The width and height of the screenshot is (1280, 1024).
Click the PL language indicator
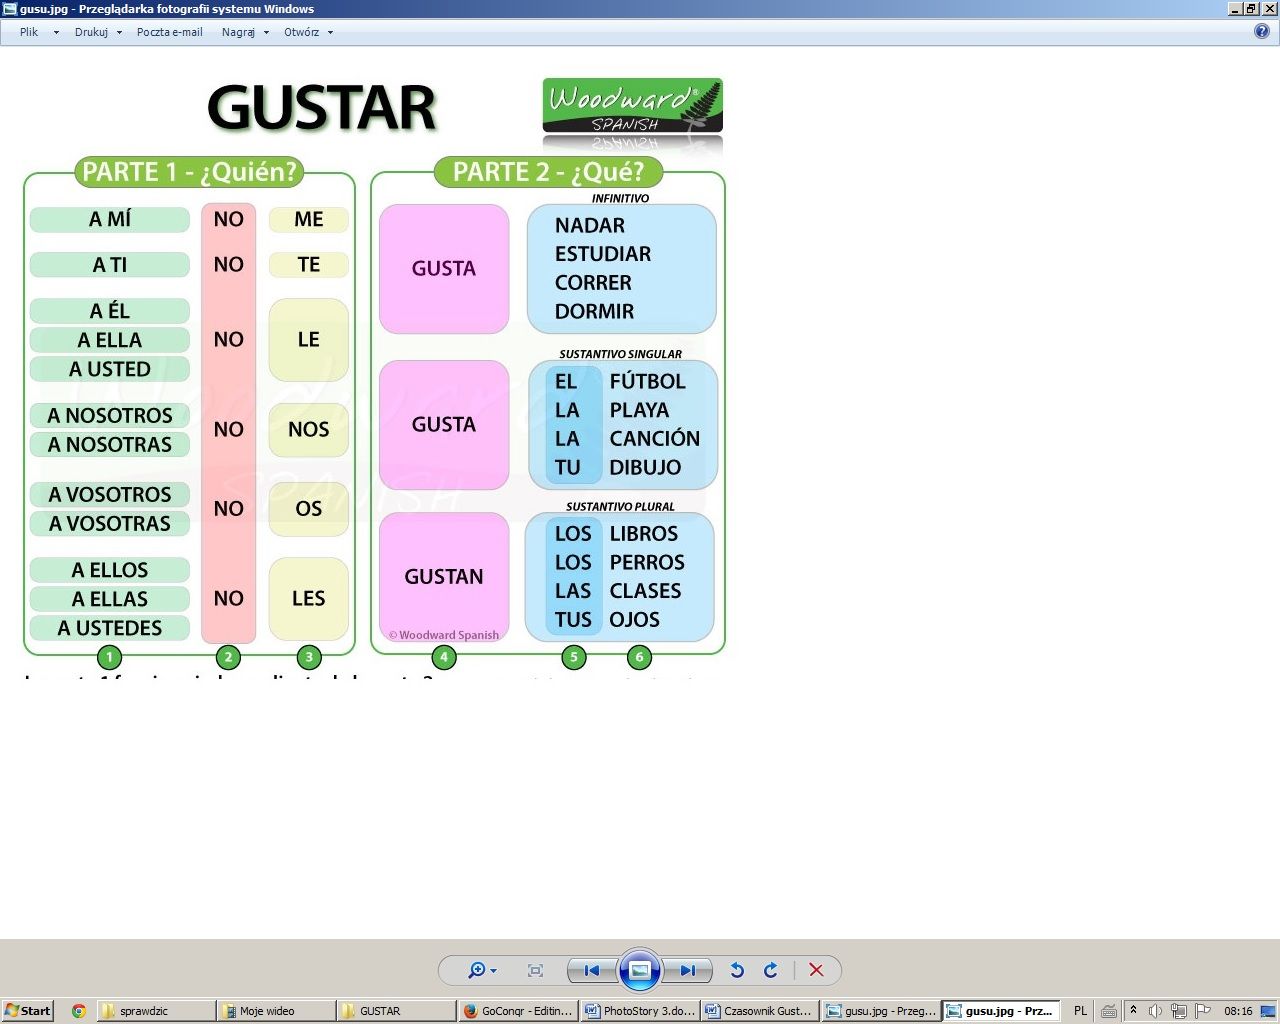(1080, 1011)
